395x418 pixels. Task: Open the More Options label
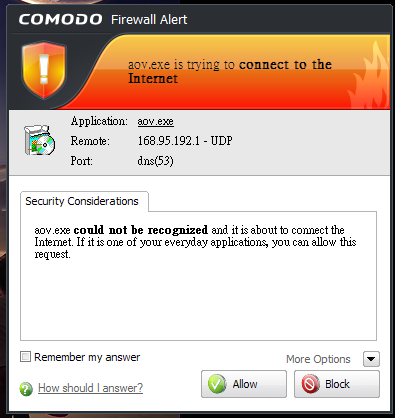click(318, 359)
